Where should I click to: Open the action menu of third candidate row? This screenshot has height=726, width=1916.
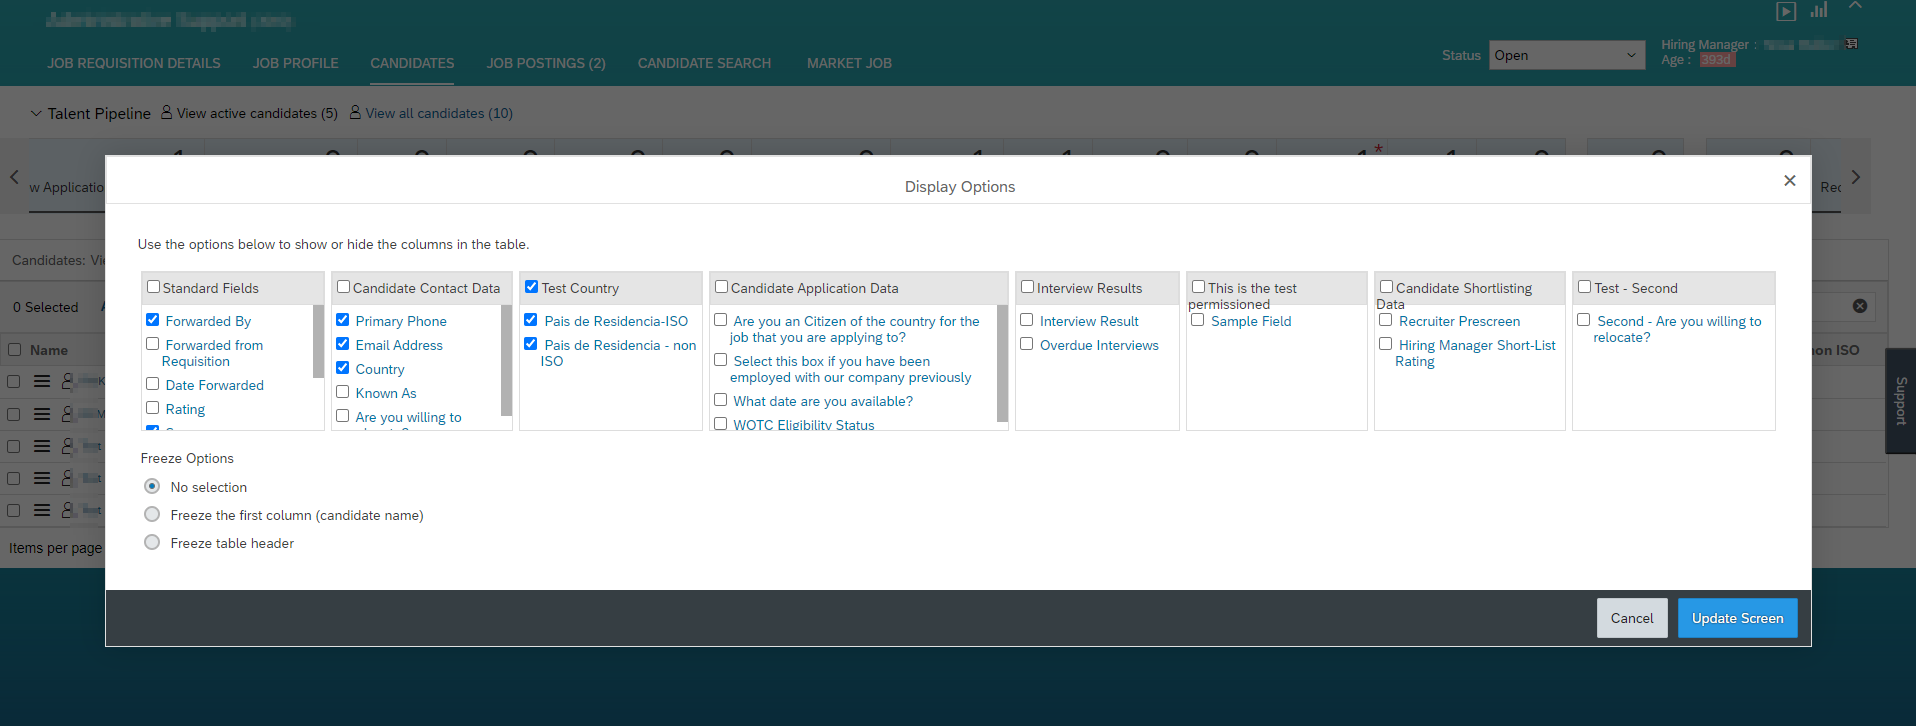42,446
